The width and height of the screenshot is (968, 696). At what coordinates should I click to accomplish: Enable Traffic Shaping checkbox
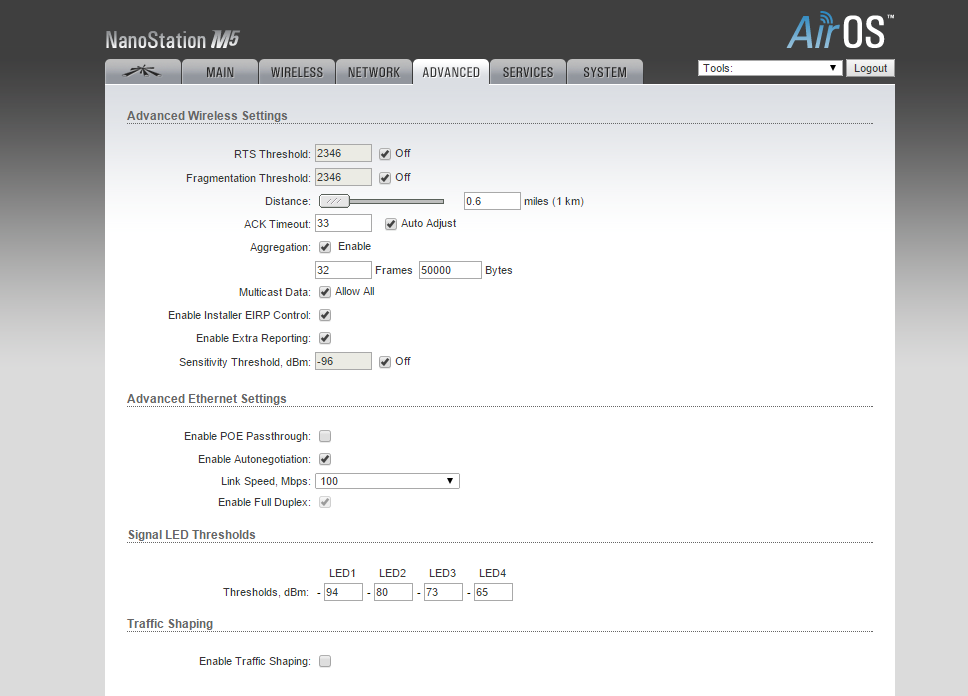coord(325,661)
